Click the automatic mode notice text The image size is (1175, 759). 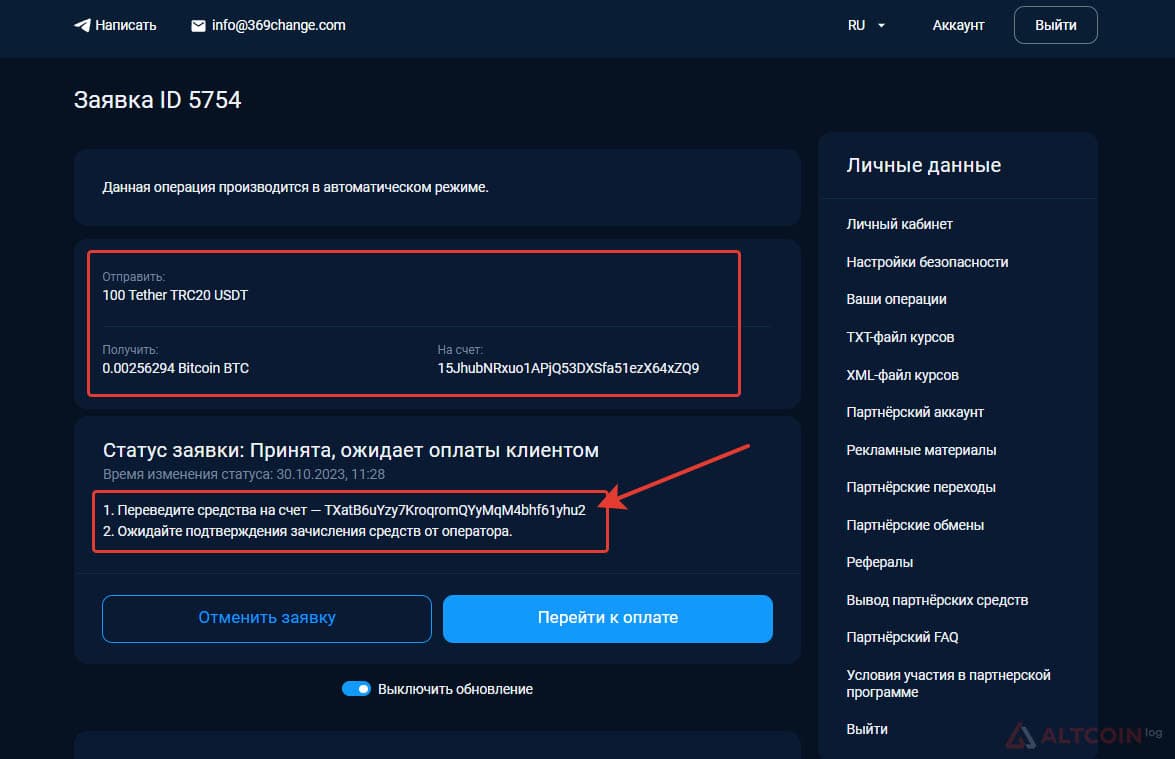click(295, 187)
